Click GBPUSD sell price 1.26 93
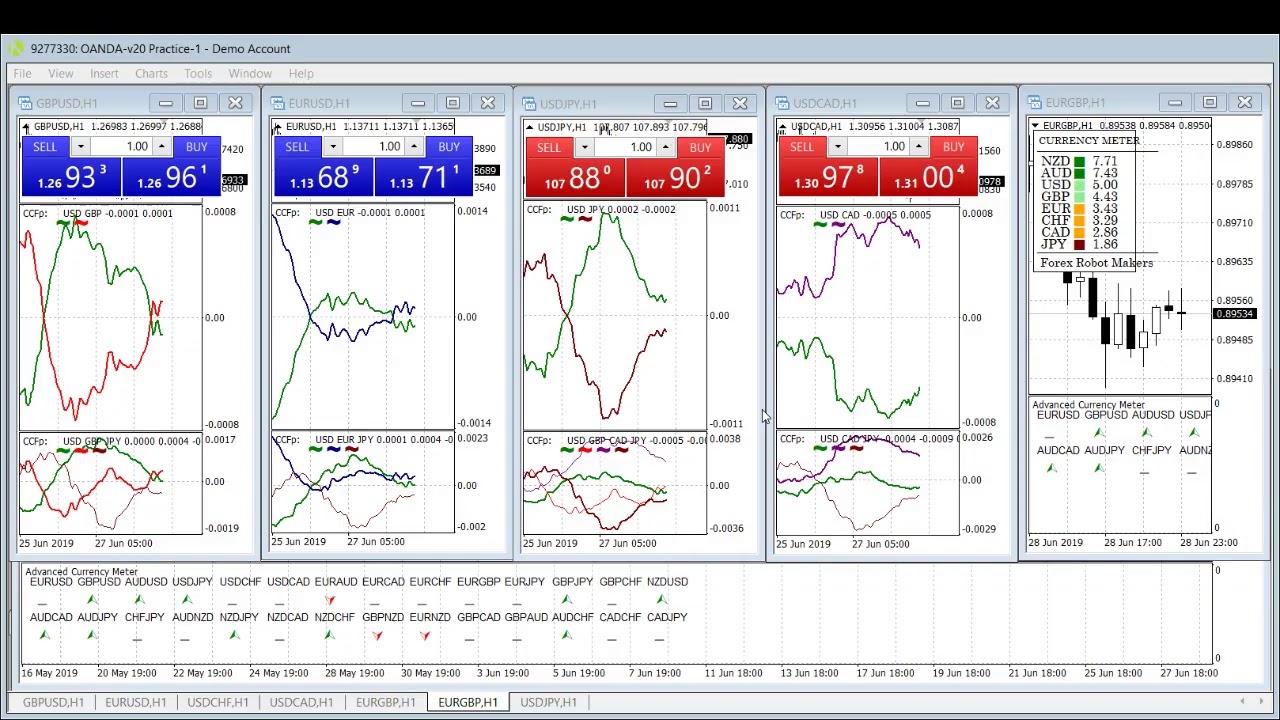 coord(71,178)
